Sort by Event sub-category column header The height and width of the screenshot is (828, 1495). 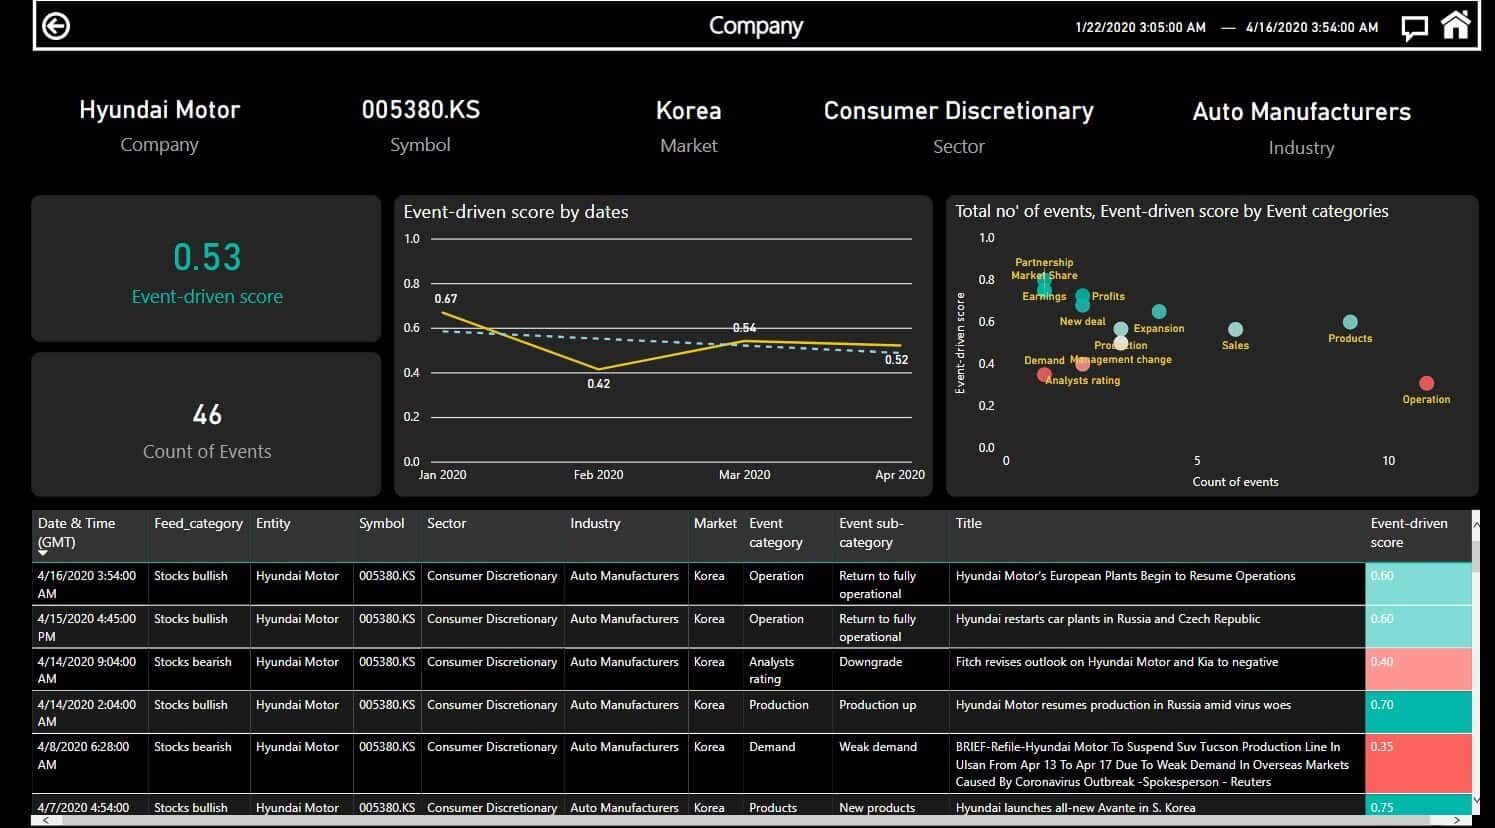click(871, 533)
